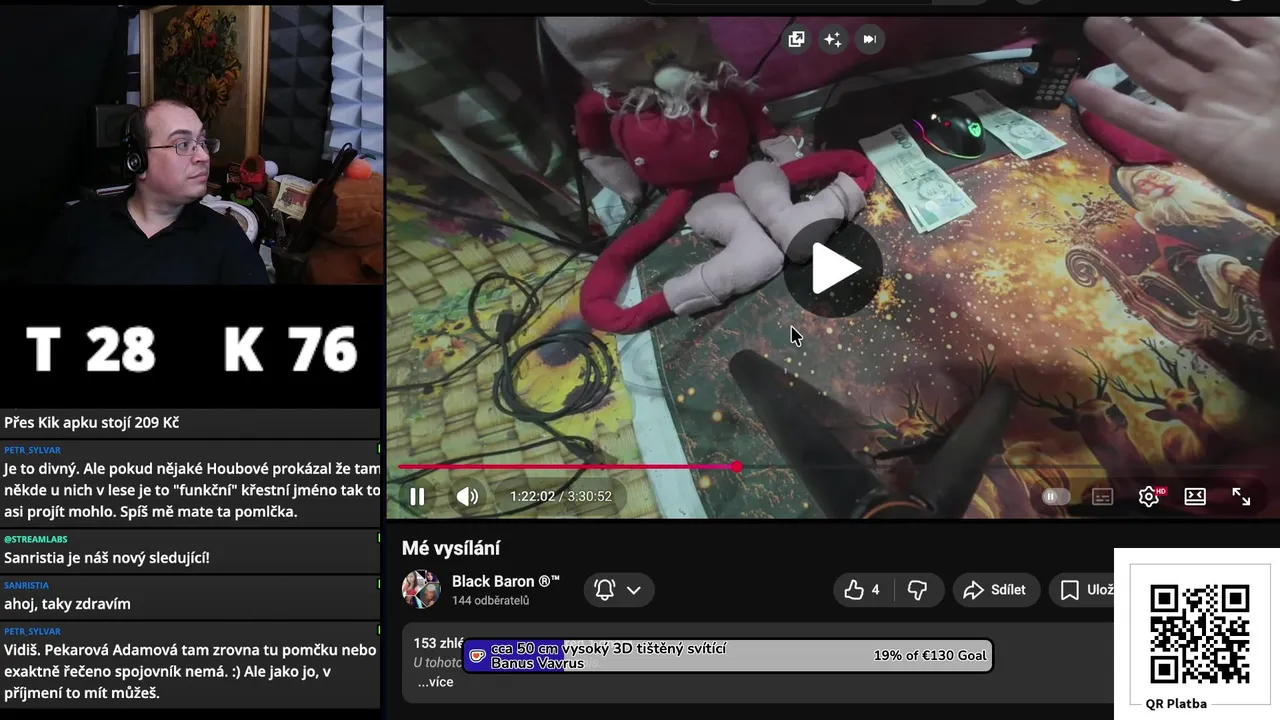Like the video with the thumbs-up button
The width and height of the screenshot is (1280, 720).
(x=862, y=590)
